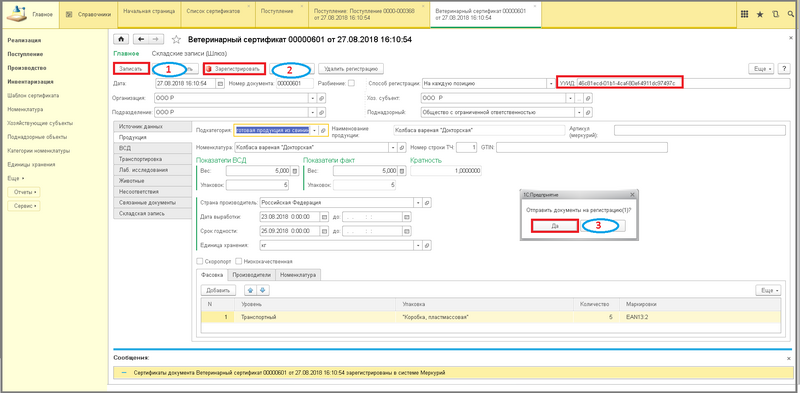
Task: Add certificate to favorites with star outline
Action: pos(176,39)
